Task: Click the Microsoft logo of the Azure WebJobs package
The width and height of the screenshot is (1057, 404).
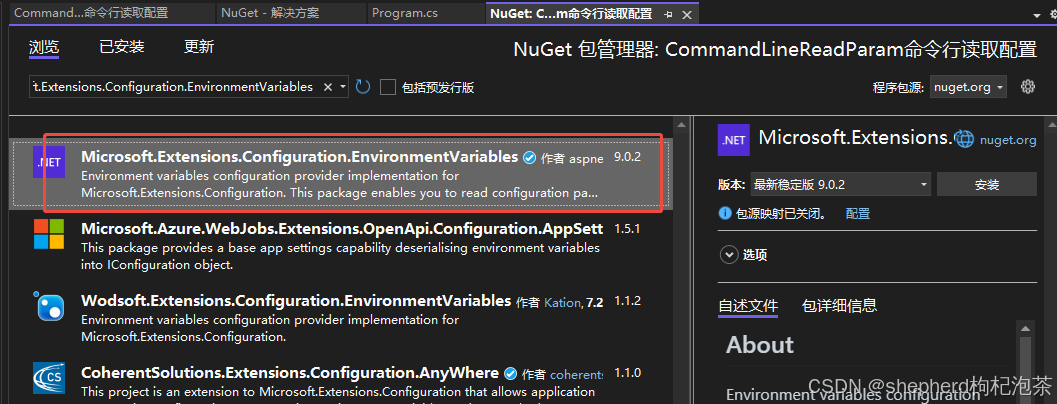Action: [x=49, y=233]
